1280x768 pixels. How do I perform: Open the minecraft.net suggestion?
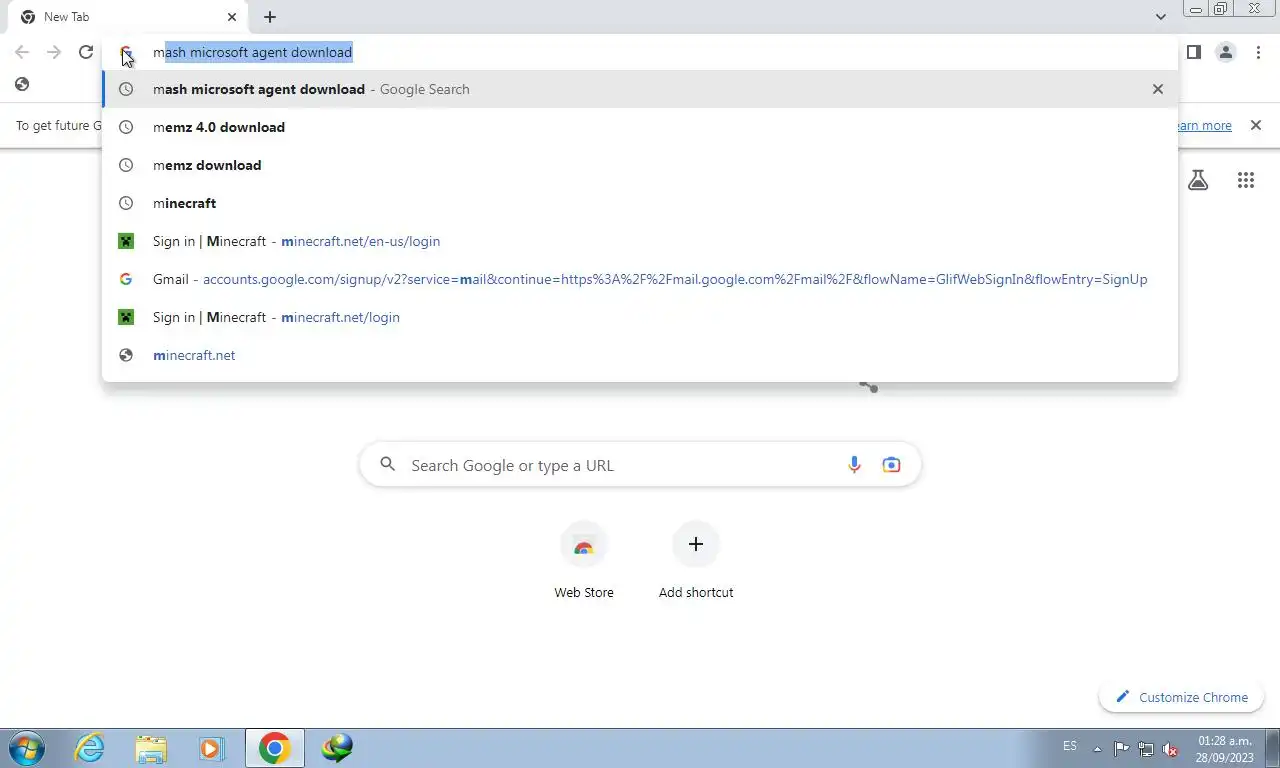tap(640, 355)
